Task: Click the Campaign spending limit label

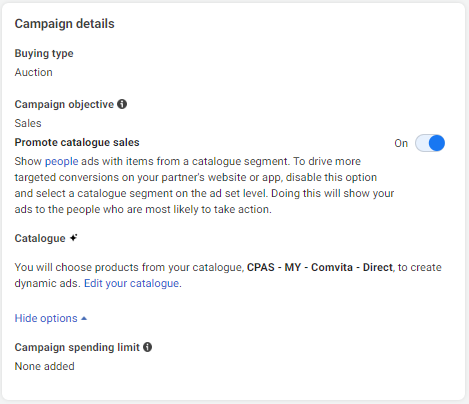Action: [77, 347]
